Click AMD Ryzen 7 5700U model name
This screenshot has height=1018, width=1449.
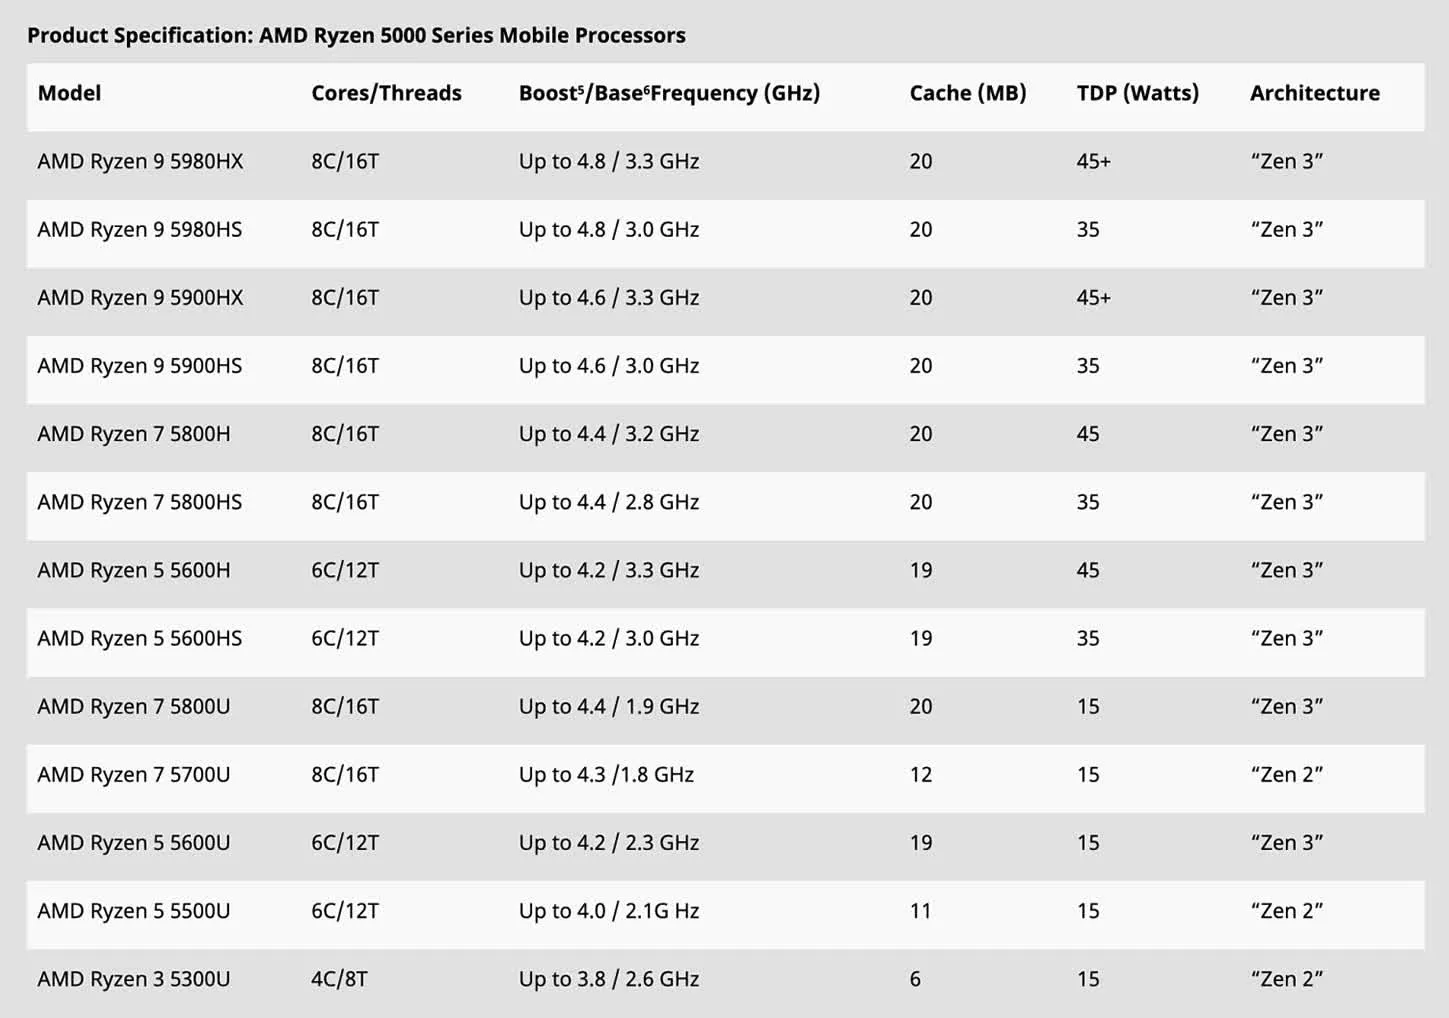tap(134, 775)
